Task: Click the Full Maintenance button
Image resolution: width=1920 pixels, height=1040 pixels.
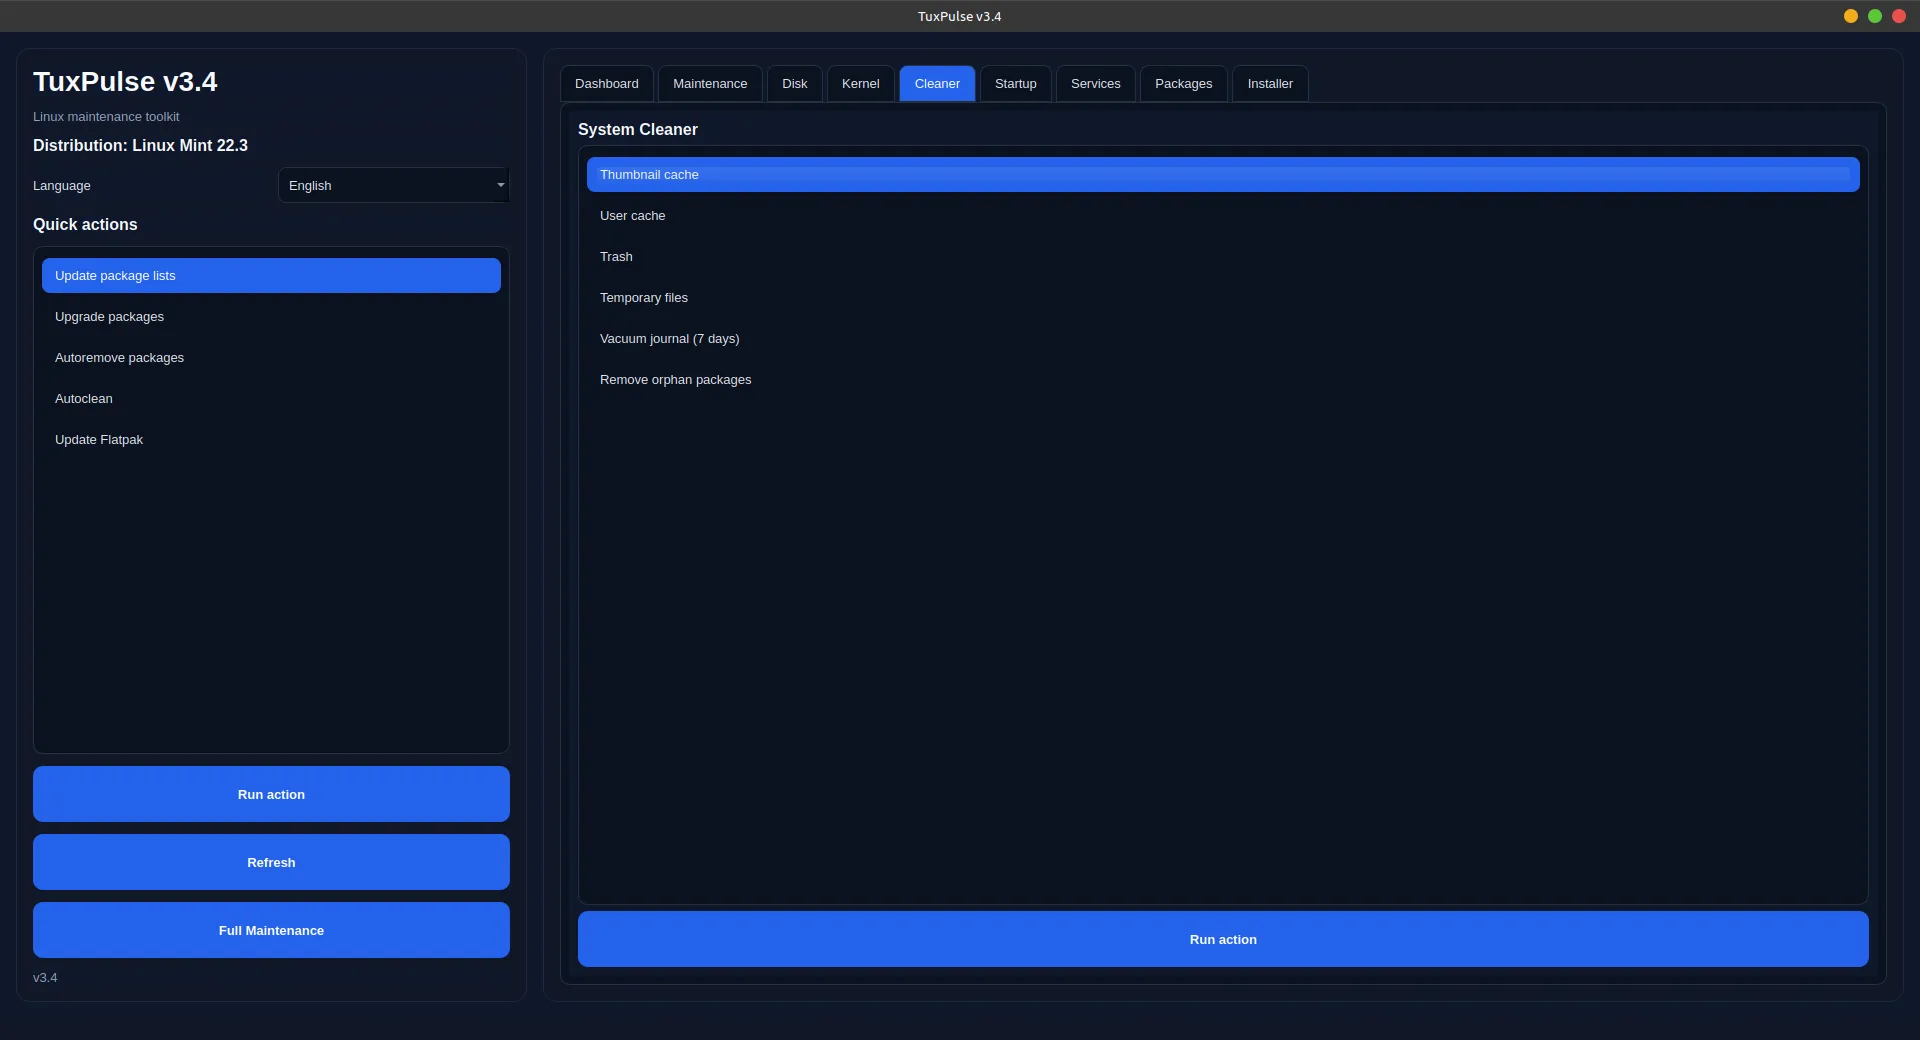Action: (x=271, y=930)
